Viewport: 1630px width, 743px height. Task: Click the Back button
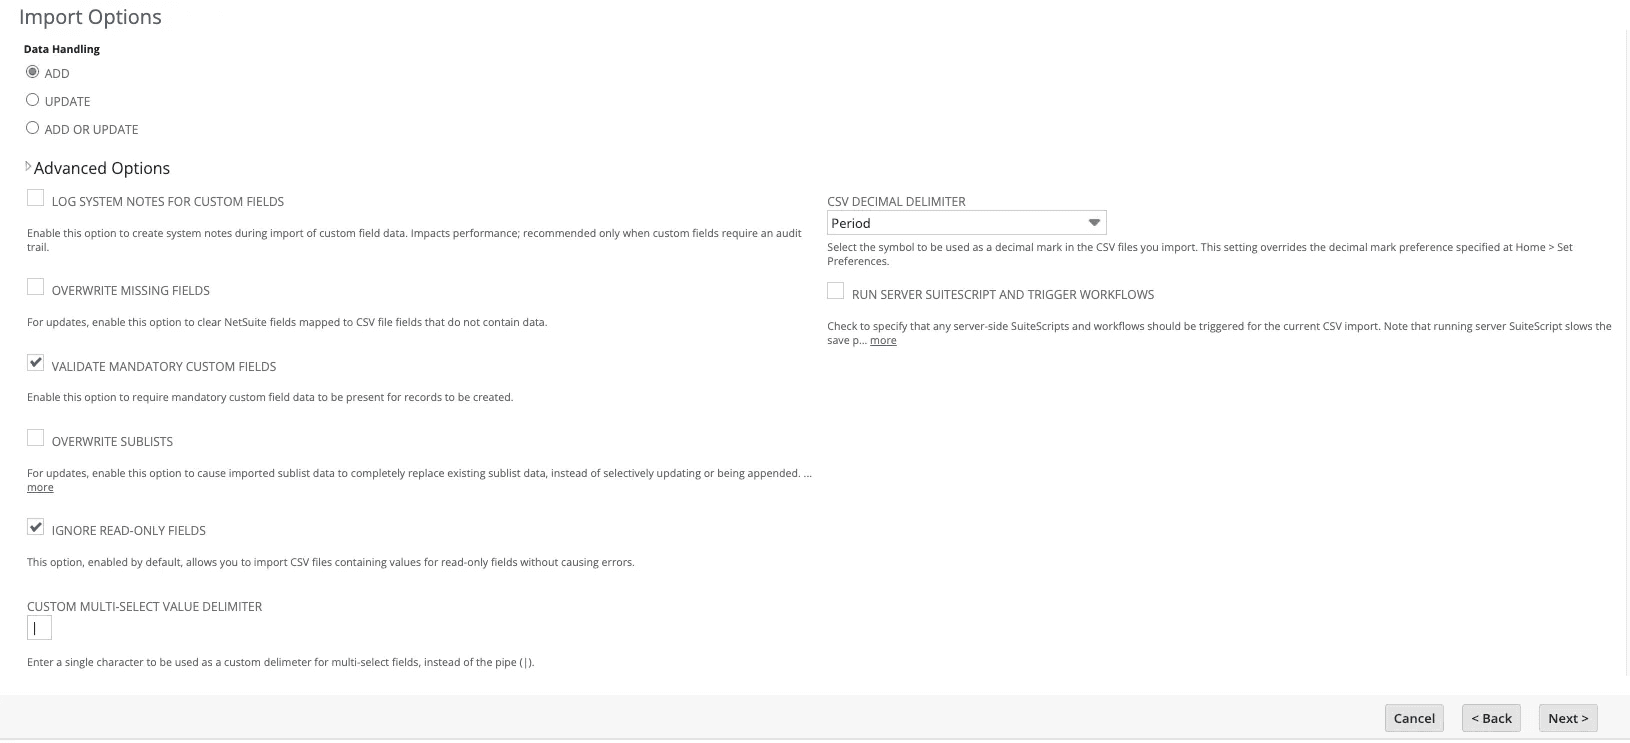(x=1491, y=717)
